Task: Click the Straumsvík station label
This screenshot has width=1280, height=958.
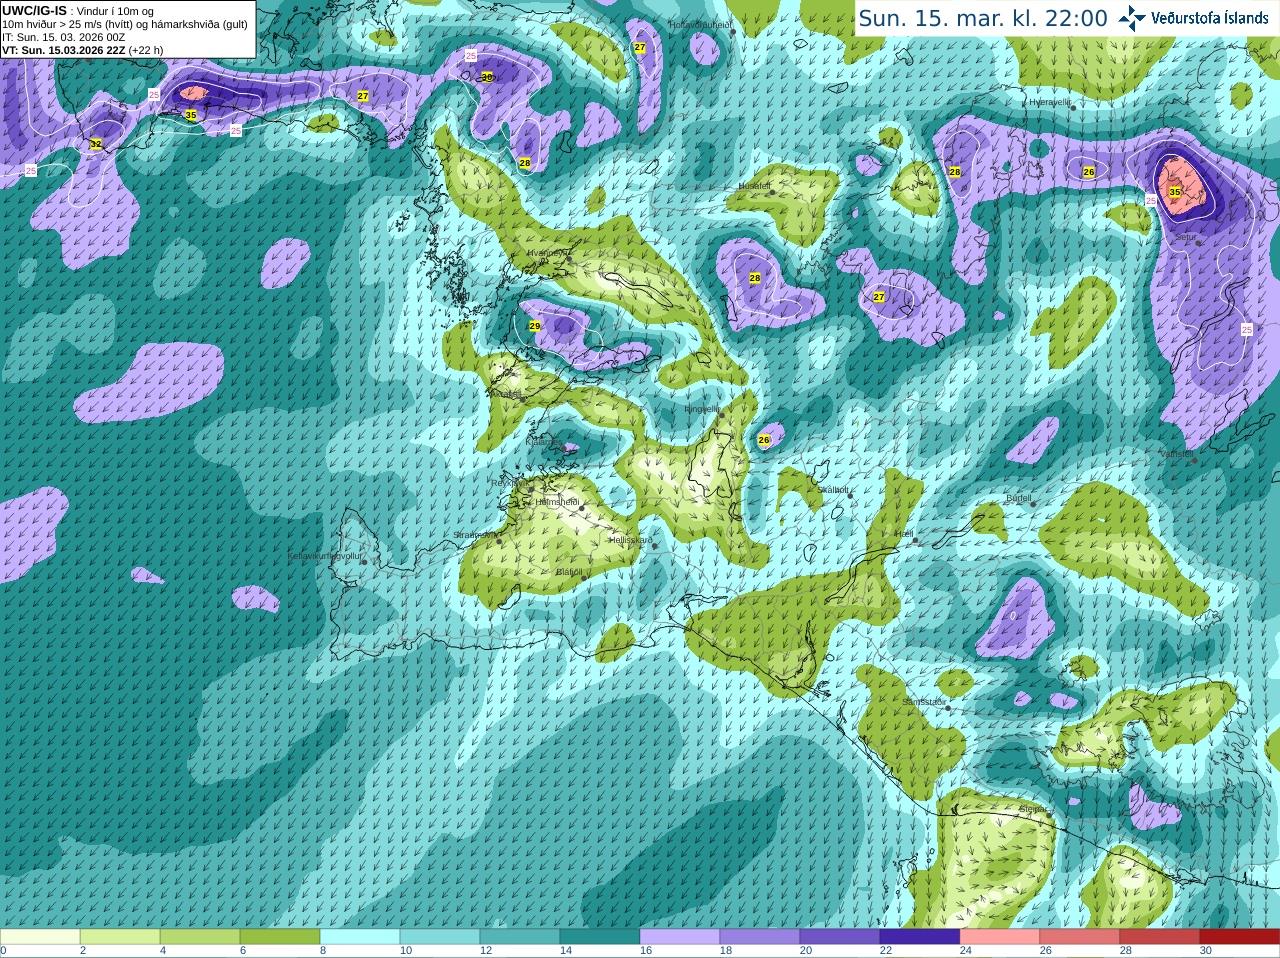Action: pyautogui.click(x=473, y=535)
